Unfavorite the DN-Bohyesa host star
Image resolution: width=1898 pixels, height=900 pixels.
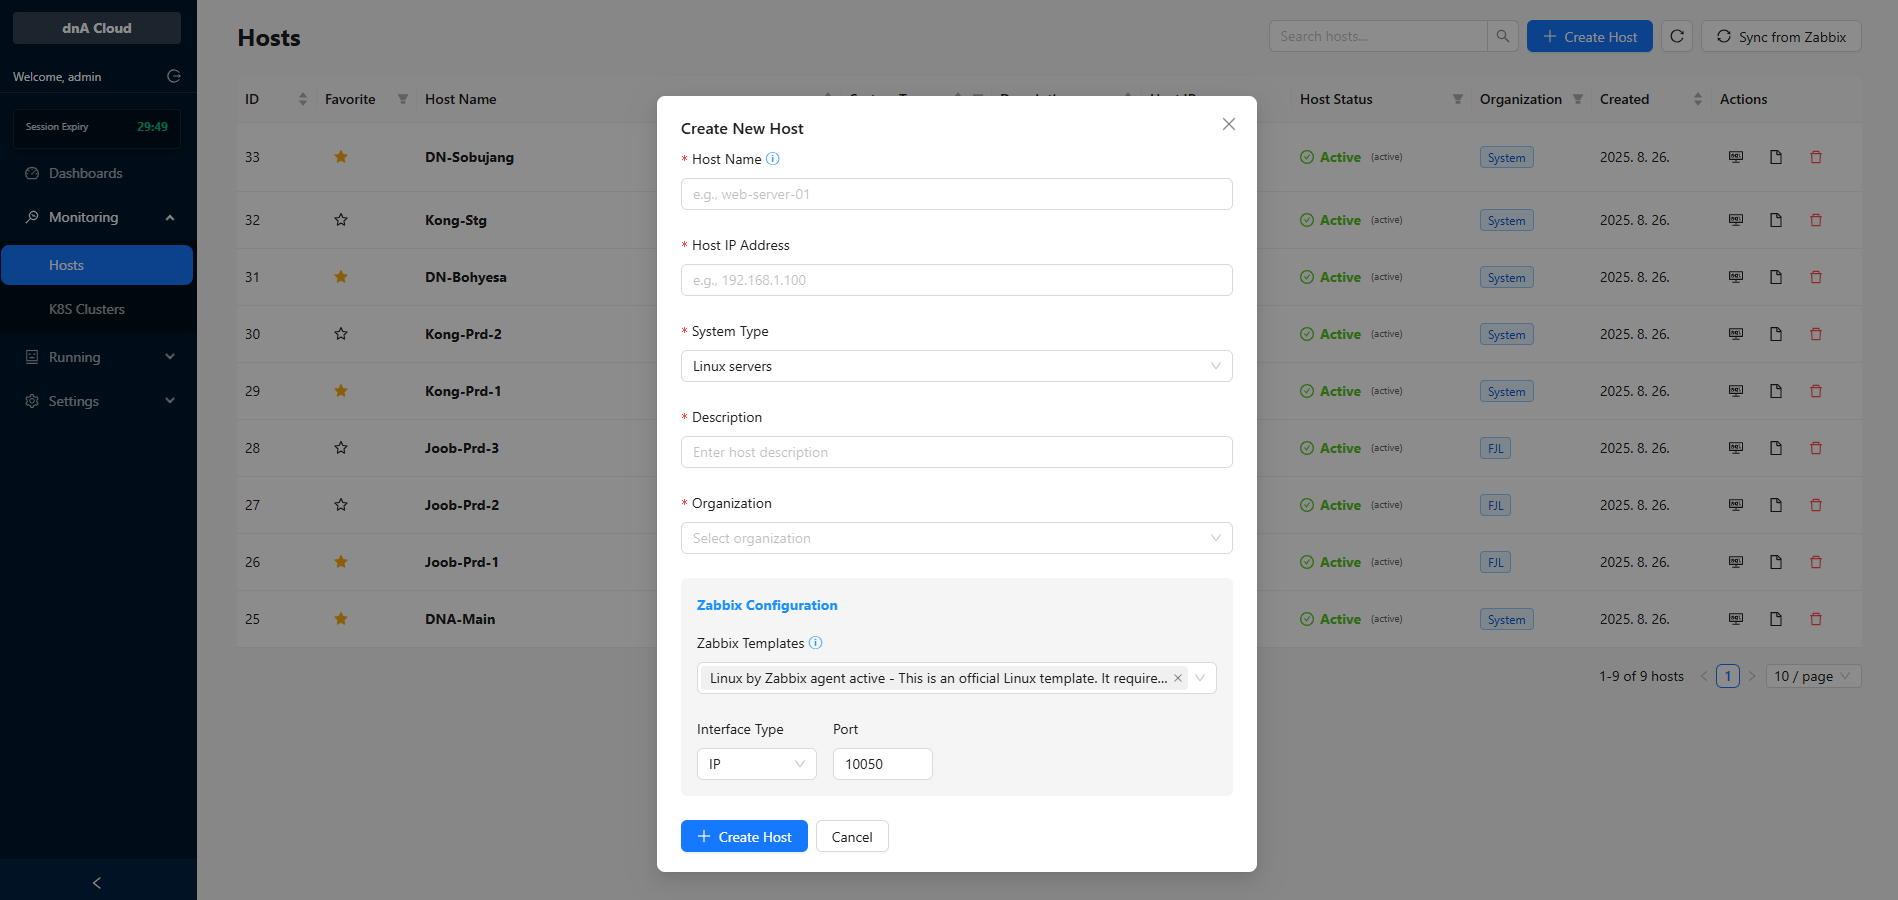tap(341, 277)
